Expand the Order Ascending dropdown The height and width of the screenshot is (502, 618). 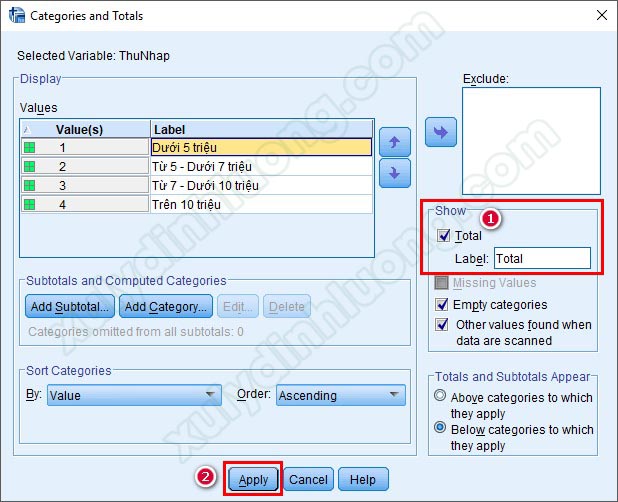tap(340, 395)
